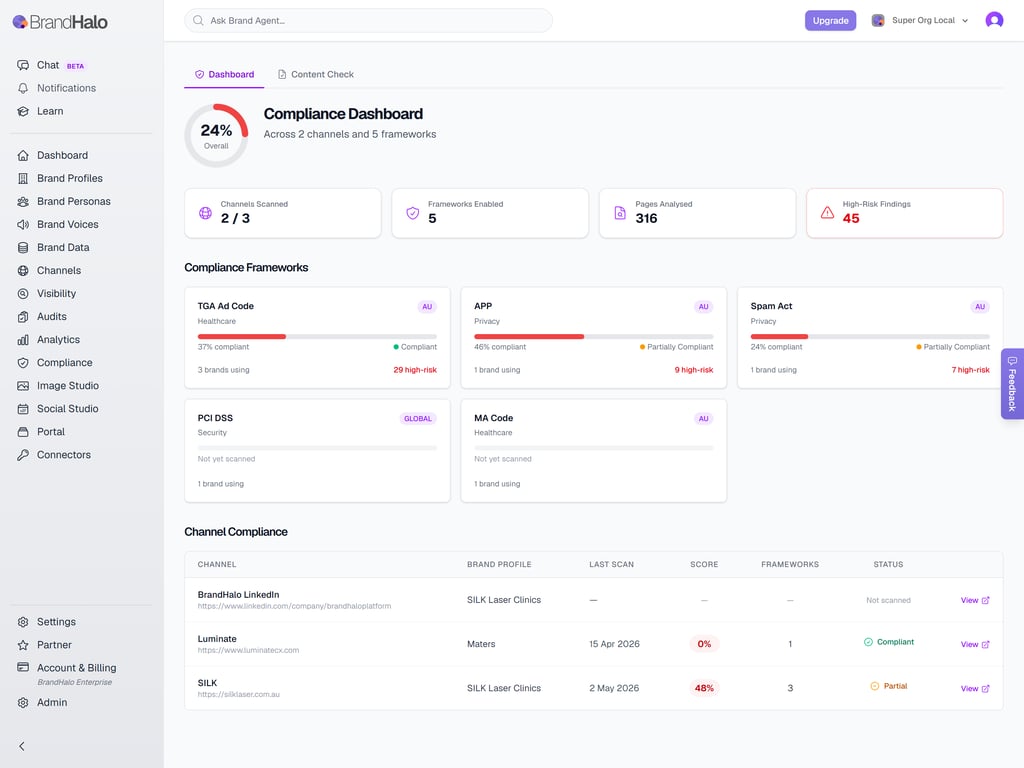The width and height of the screenshot is (1024, 768).
Task: Click the SILK Partial status
Action: [889, 686]
